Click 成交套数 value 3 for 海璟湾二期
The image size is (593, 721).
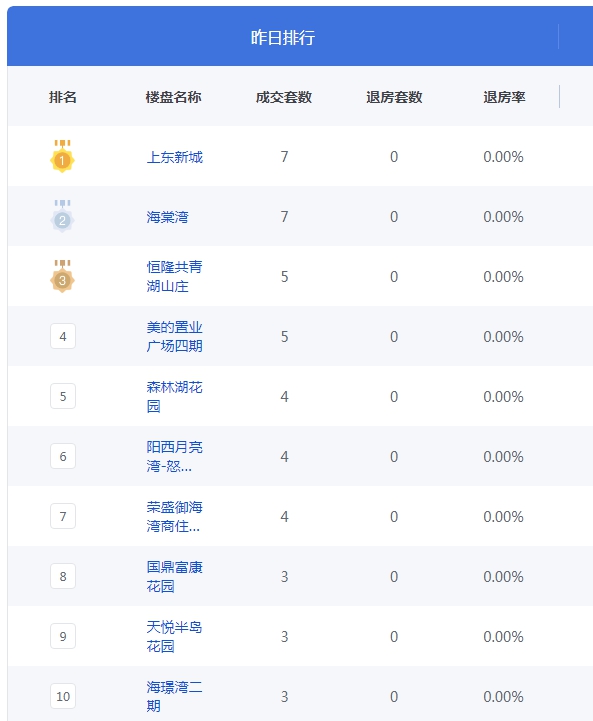pos(285,697)
